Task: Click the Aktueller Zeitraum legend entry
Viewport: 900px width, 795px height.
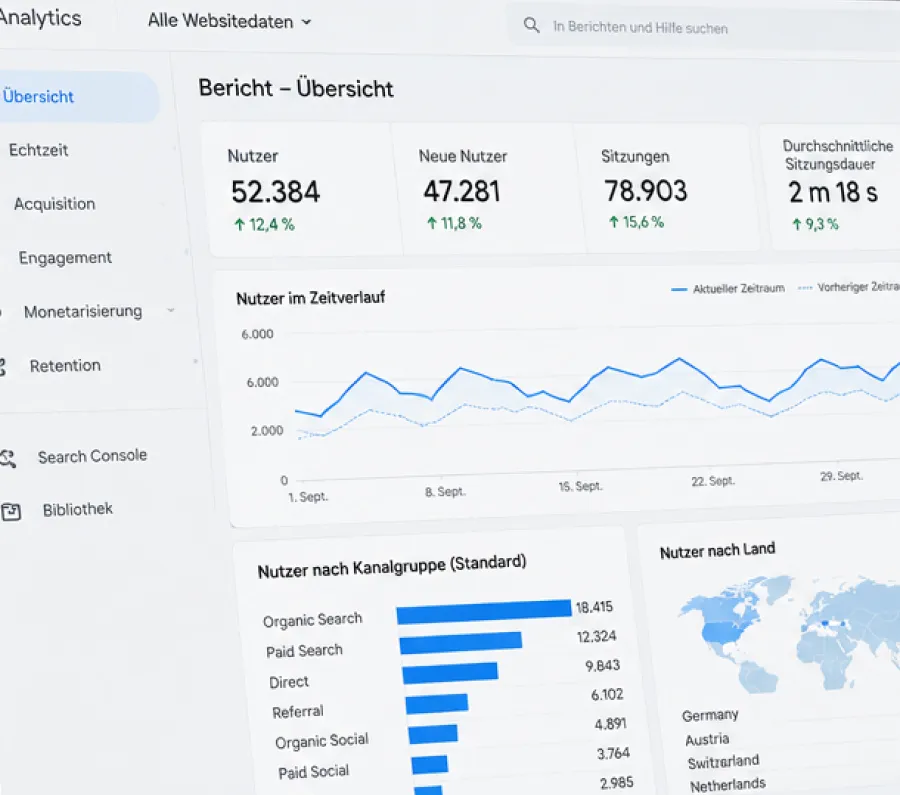Action: pyautogui.click(x=728, y=289)
